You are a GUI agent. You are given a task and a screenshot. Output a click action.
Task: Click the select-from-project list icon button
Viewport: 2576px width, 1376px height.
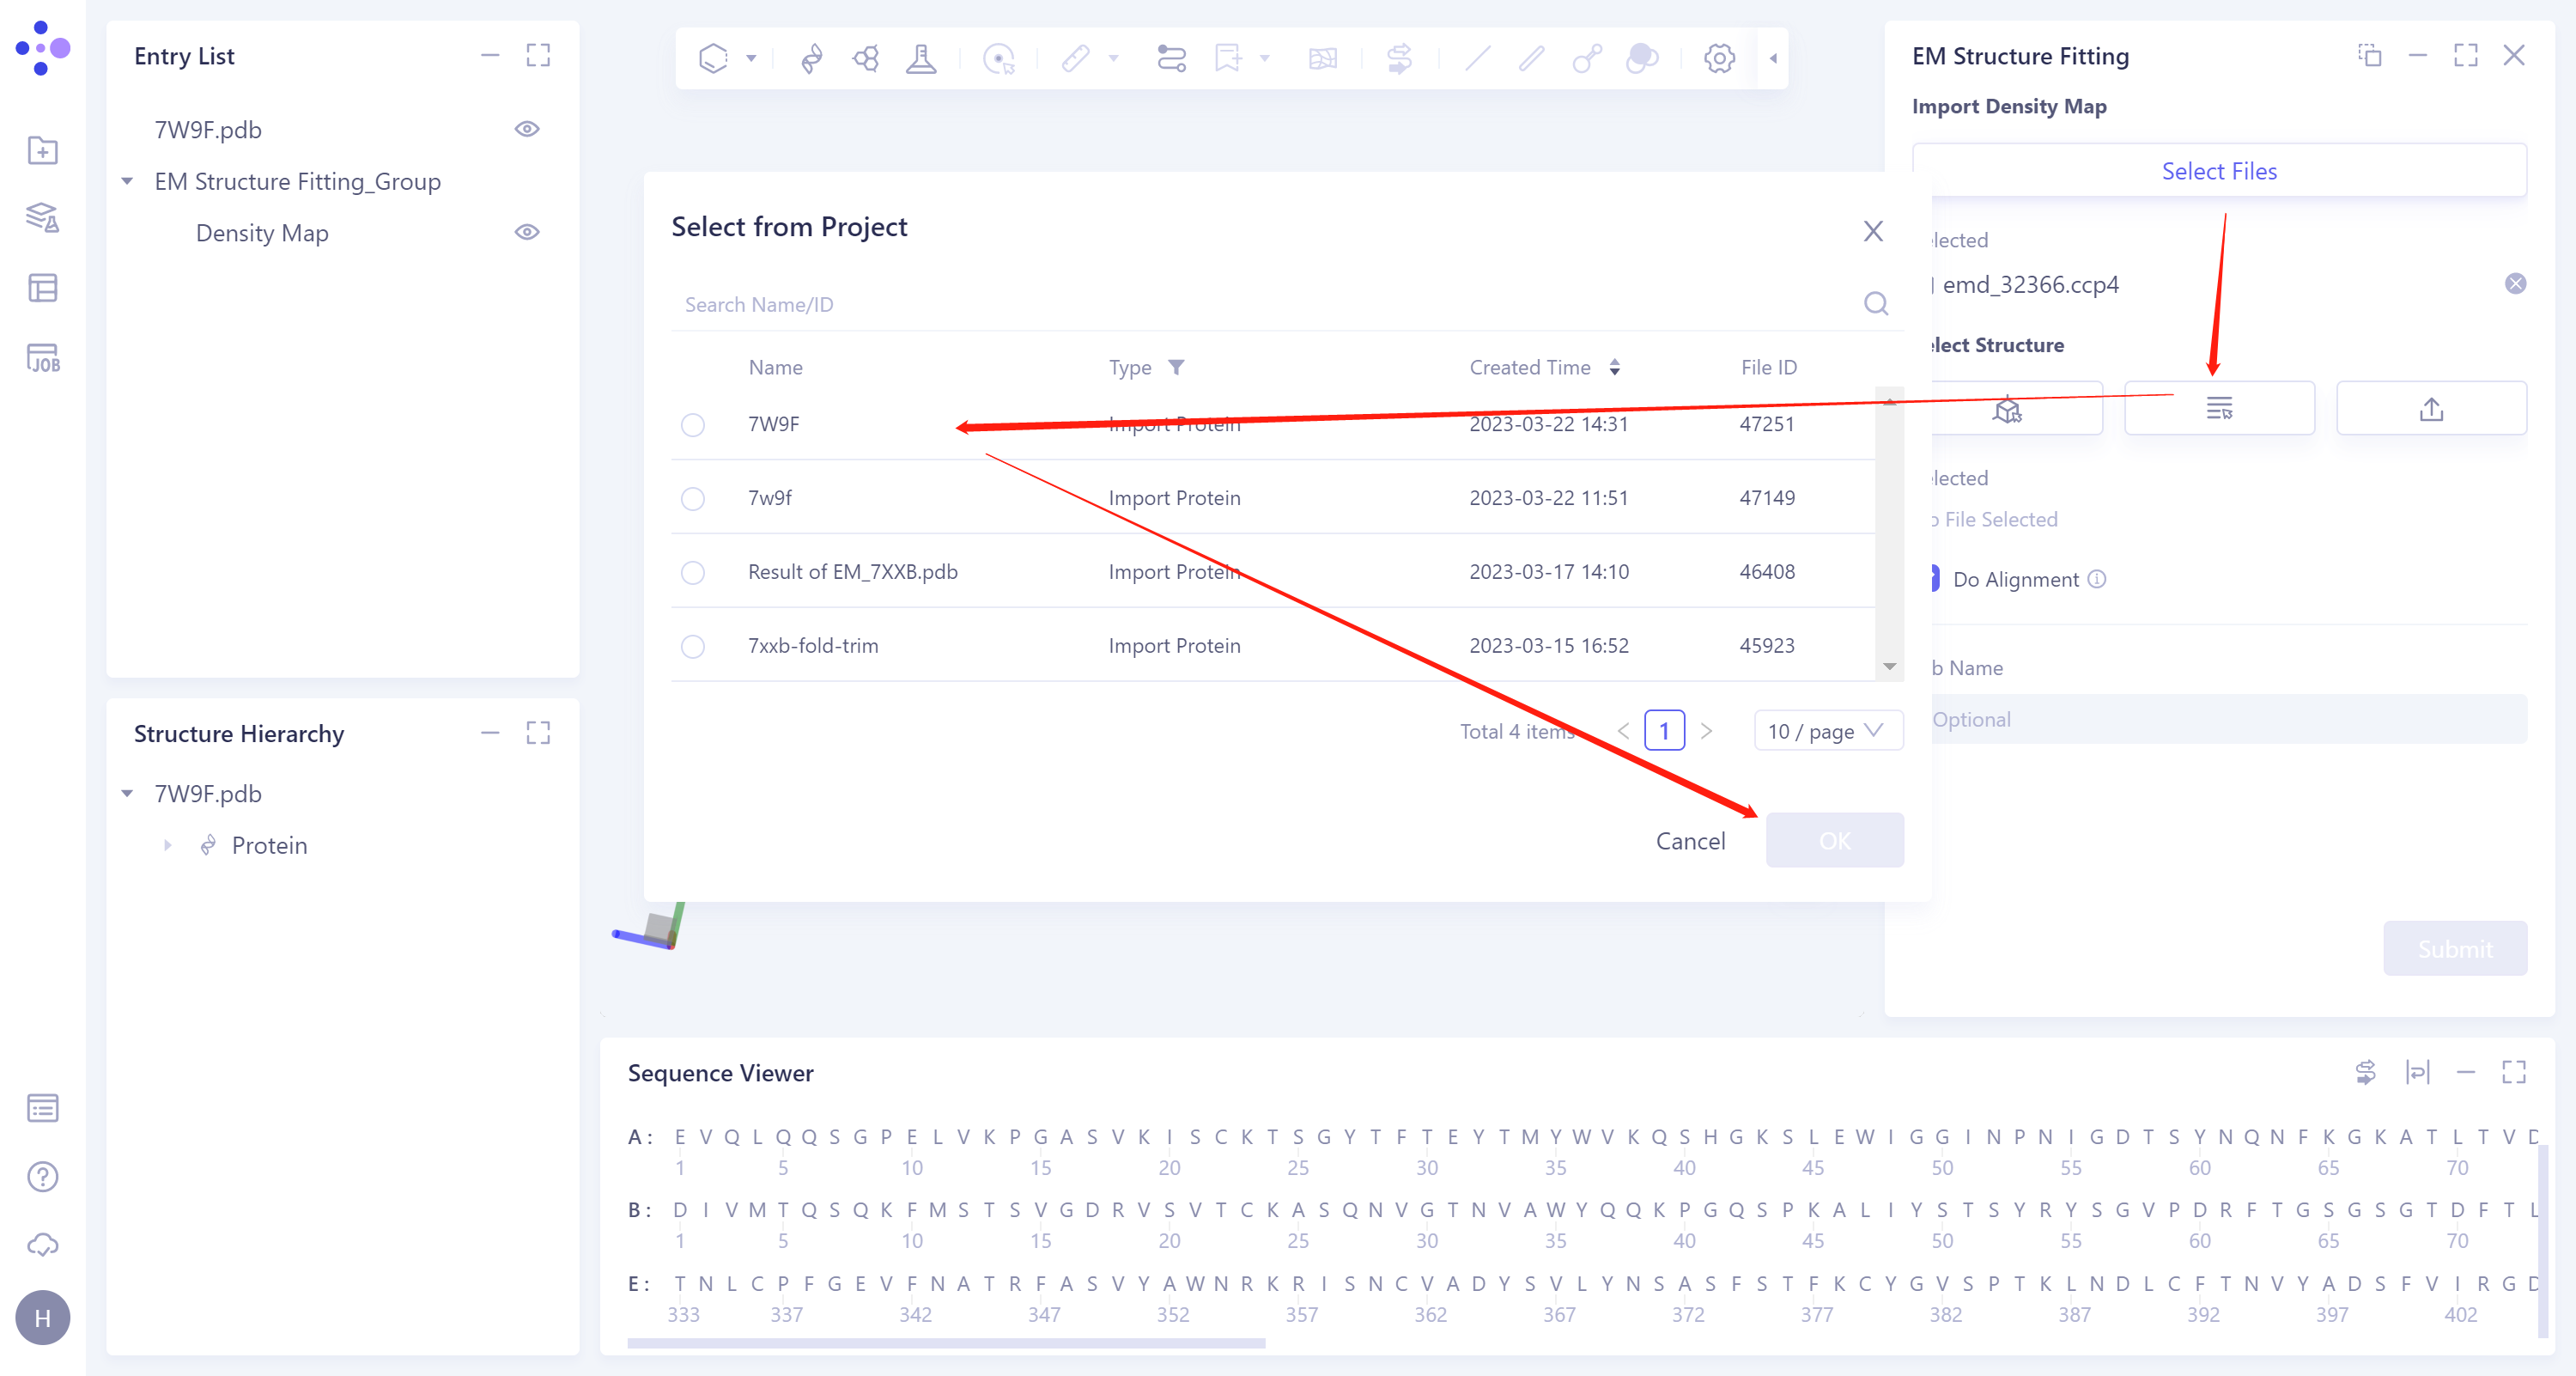[x=2218, y=408]
